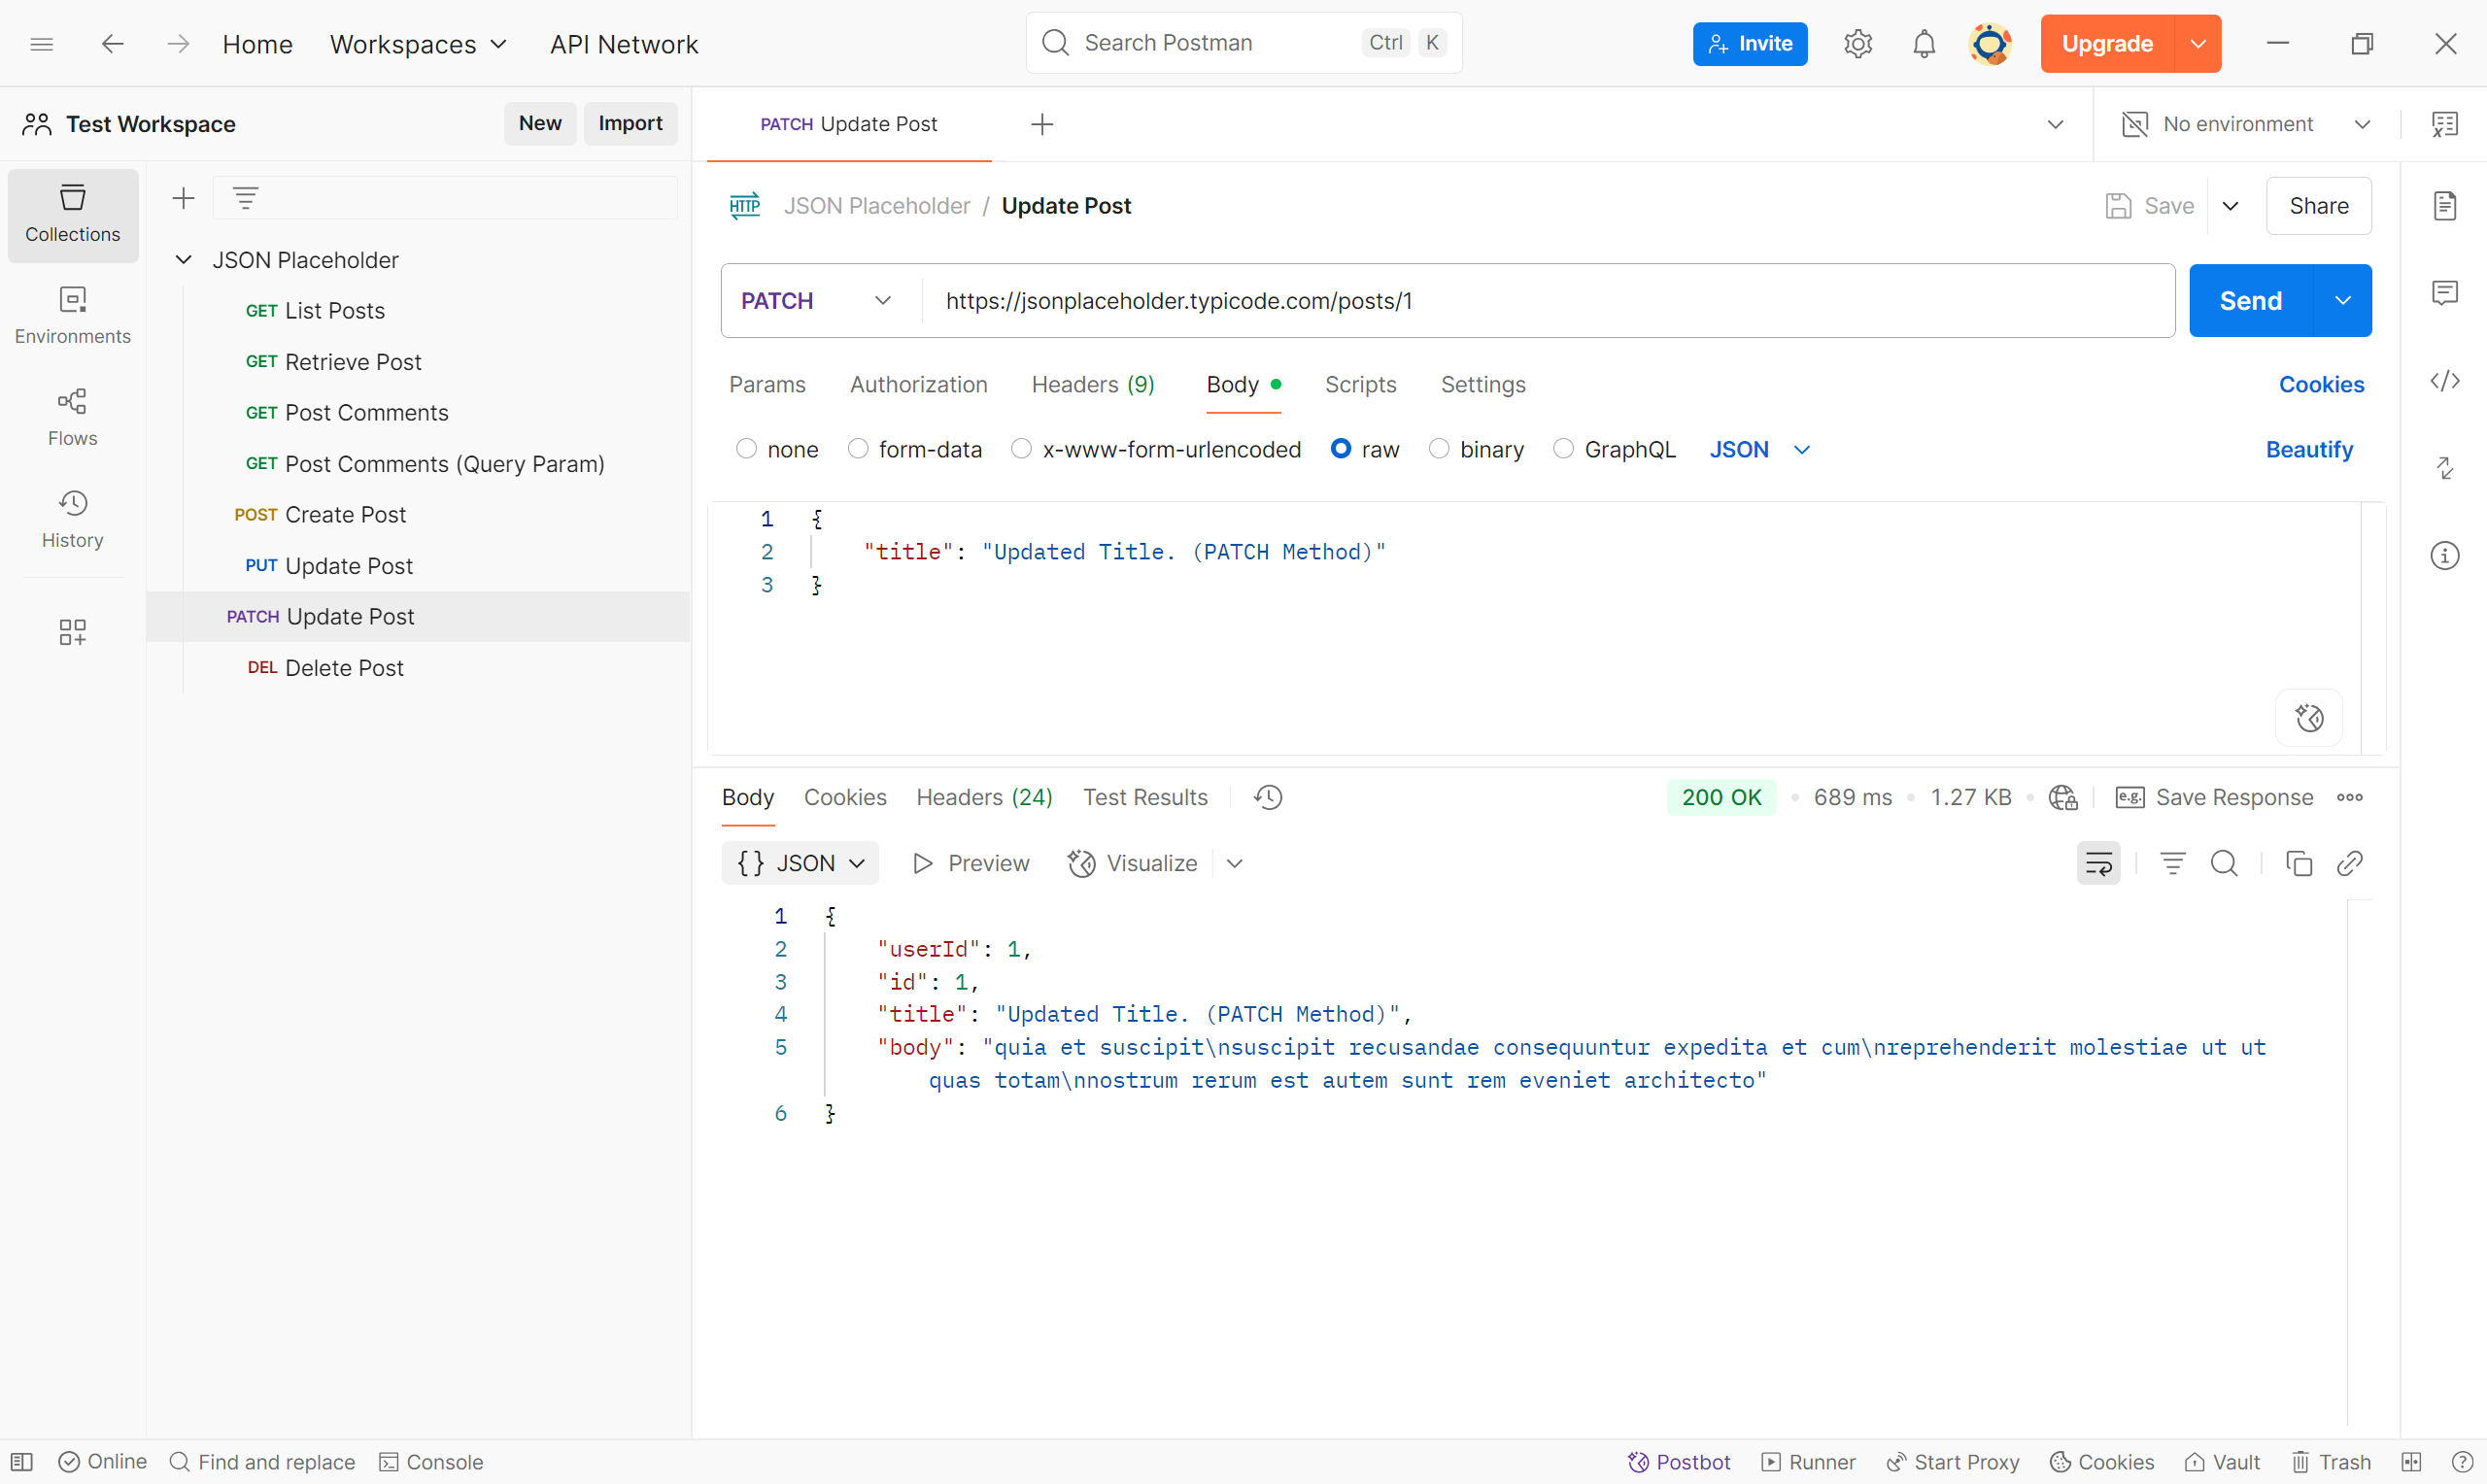Click the user avatar icon

[x=1990, y=43]
